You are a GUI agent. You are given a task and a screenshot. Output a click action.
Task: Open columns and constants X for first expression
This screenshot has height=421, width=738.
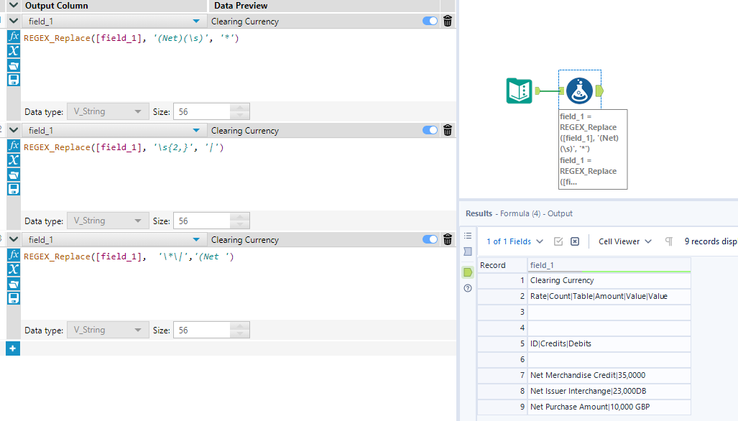(x=14, y=51)
